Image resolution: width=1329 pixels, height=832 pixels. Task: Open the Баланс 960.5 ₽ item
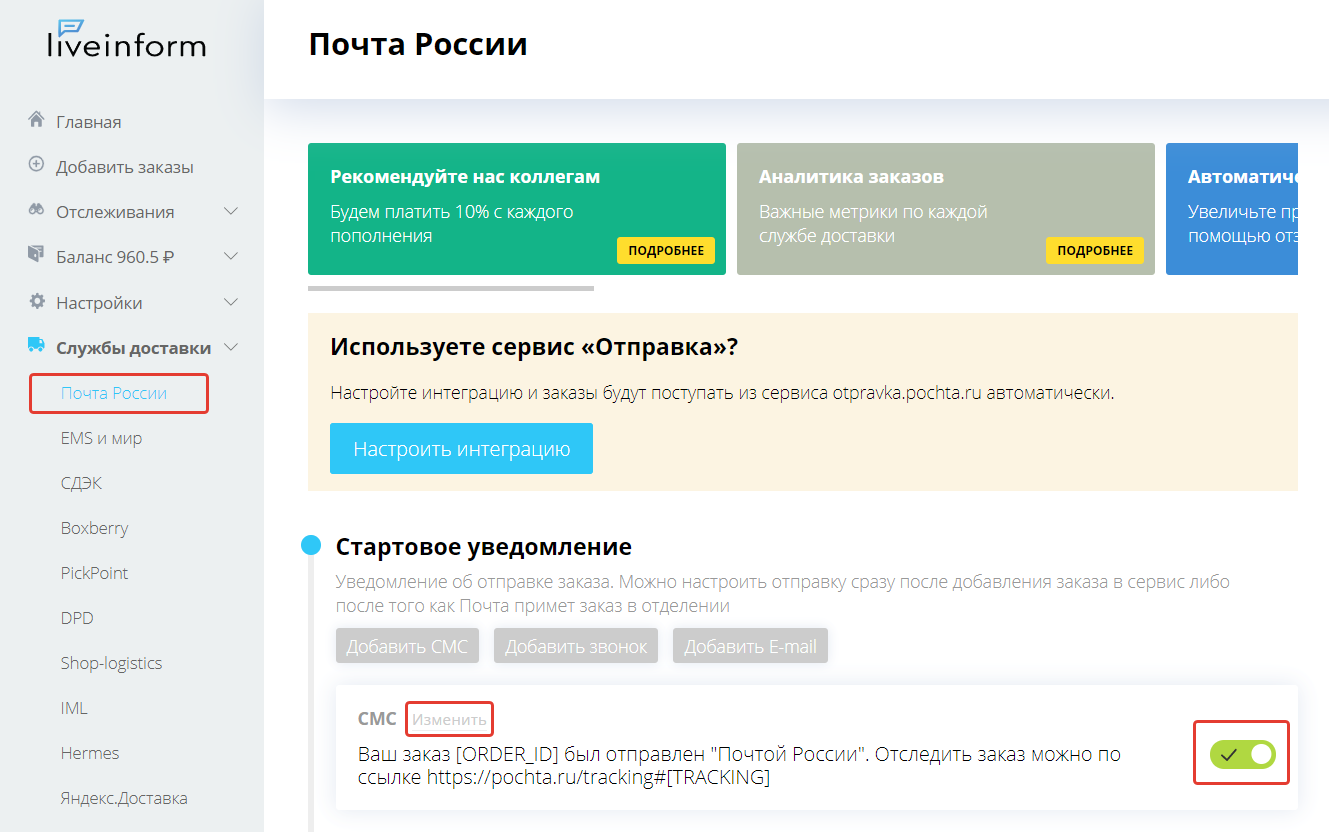[115, 257]
